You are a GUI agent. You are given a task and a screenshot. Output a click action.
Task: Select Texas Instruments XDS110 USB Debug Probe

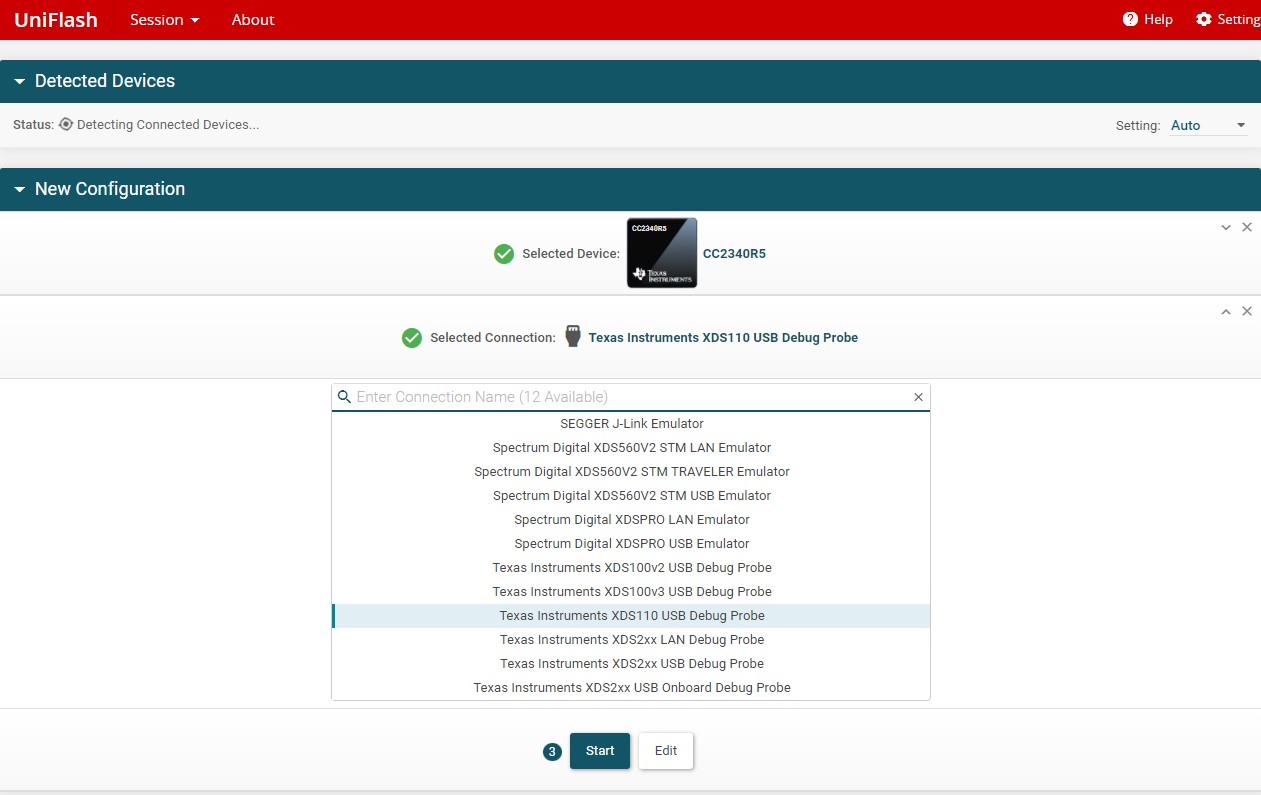pos(631,615)
